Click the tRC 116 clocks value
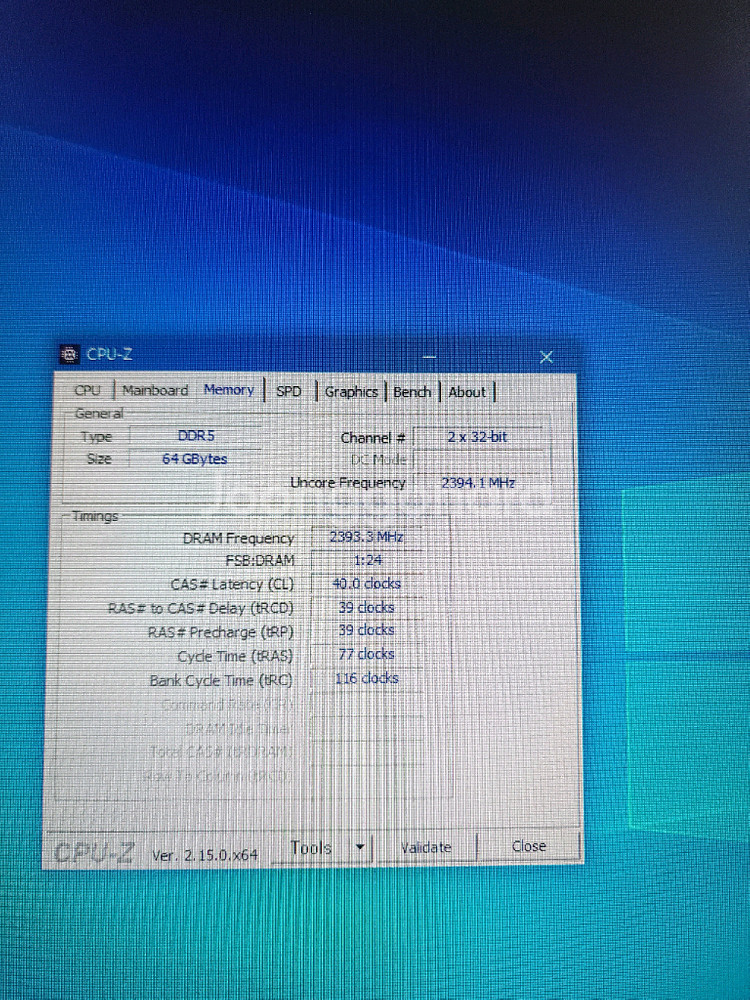 367,678
